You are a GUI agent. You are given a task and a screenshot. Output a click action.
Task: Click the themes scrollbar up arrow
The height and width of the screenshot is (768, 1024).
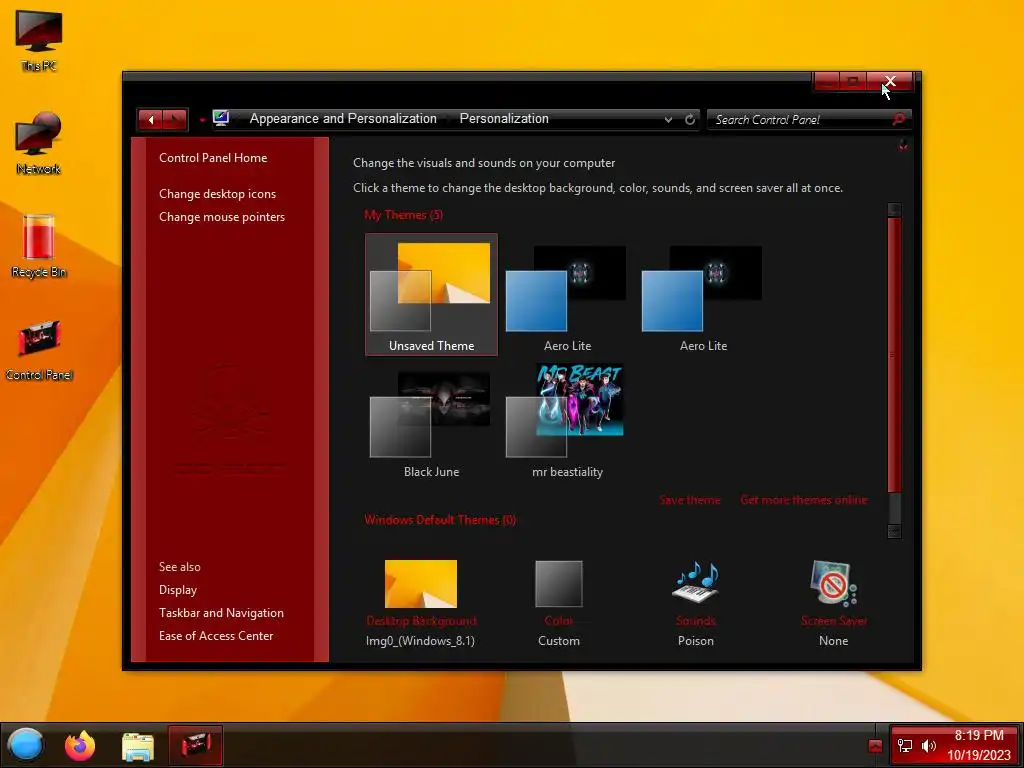click(895, 210)
